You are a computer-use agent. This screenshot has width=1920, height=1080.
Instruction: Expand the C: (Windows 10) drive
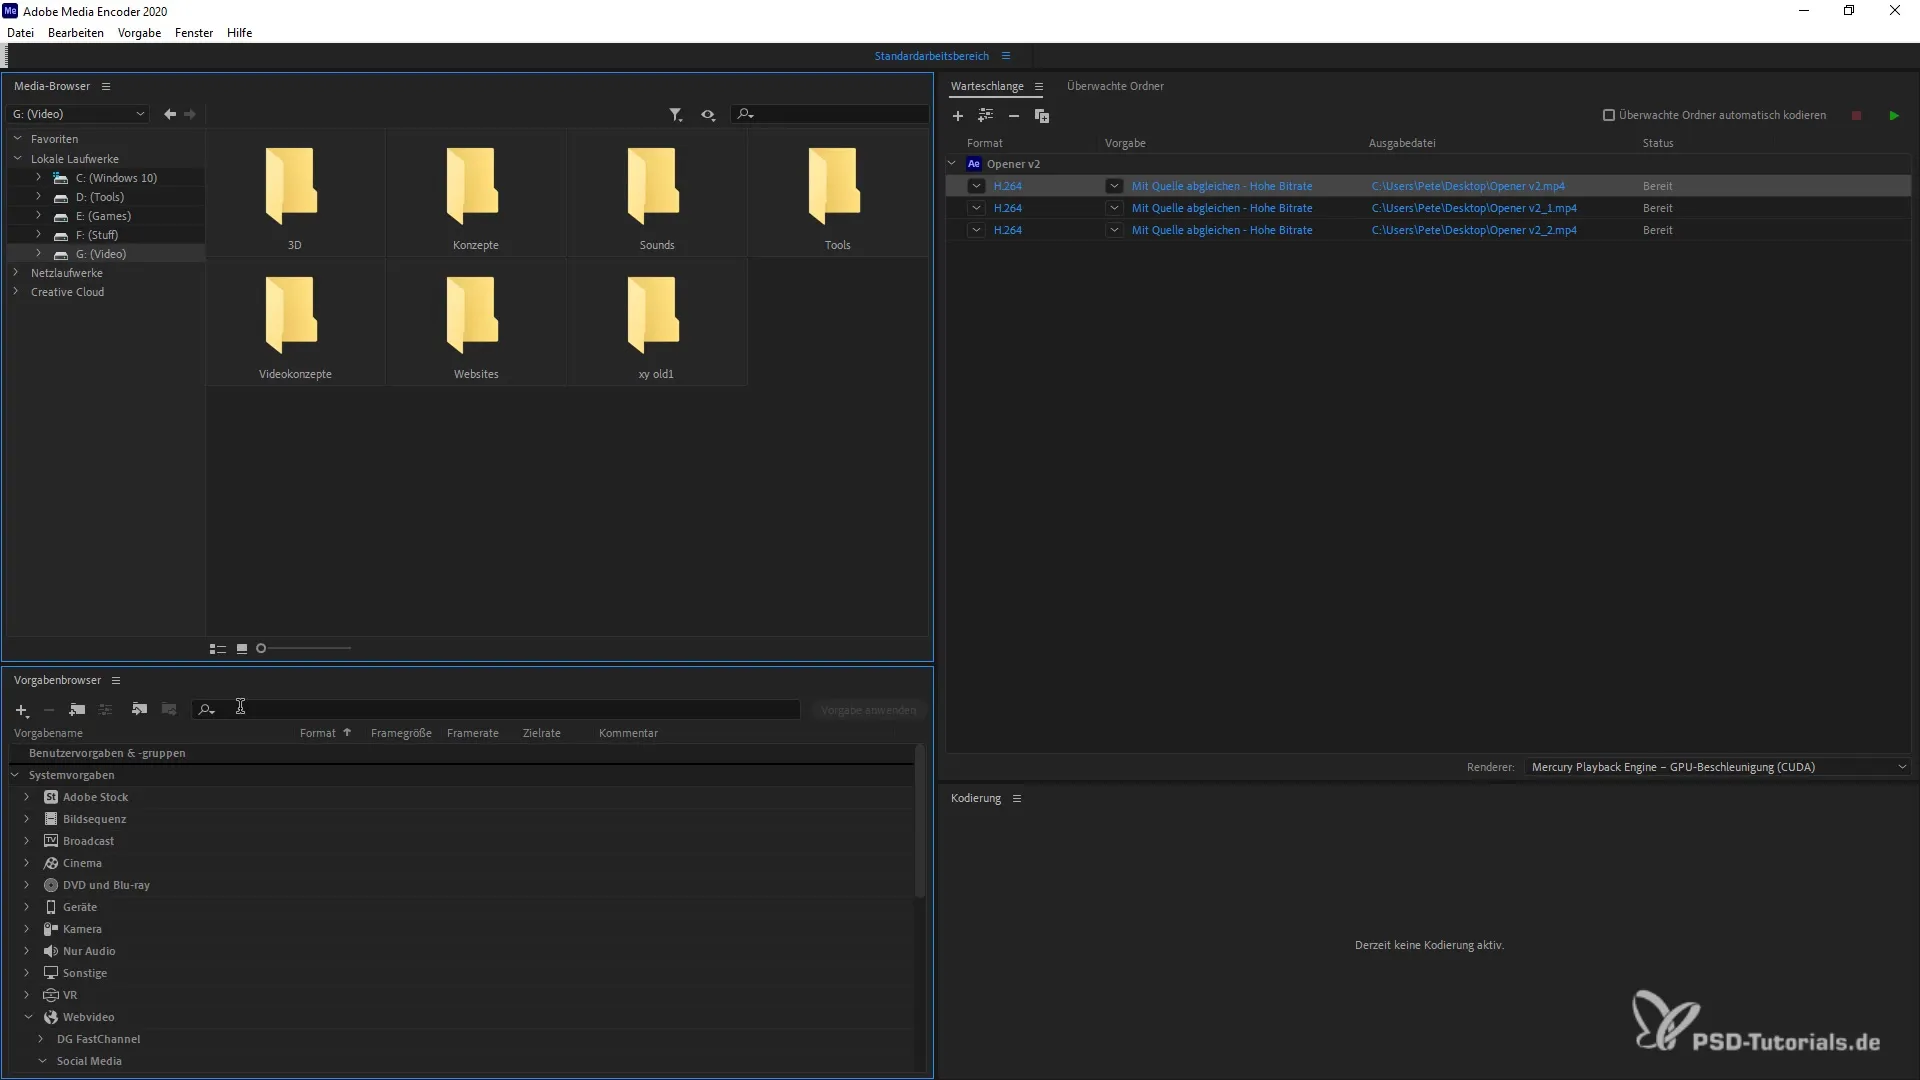coord(38,177)
